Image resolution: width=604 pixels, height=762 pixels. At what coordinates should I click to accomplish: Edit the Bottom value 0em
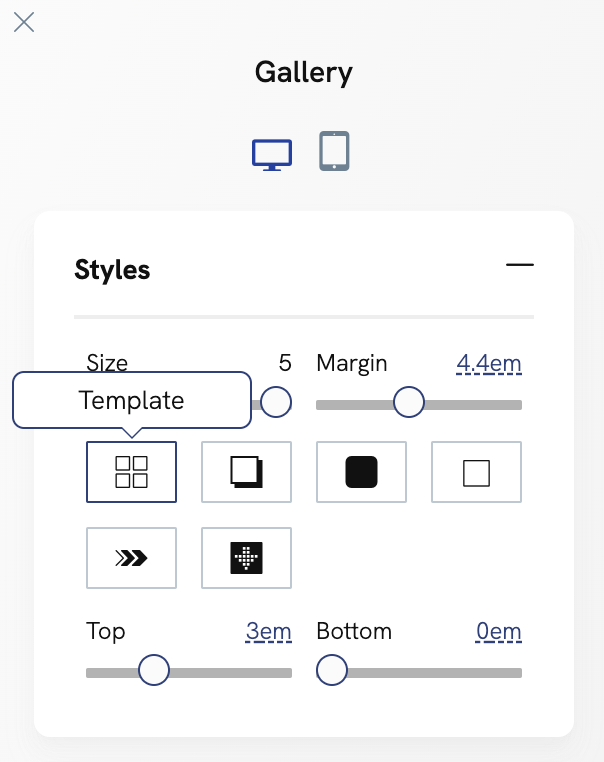[499, 631]
